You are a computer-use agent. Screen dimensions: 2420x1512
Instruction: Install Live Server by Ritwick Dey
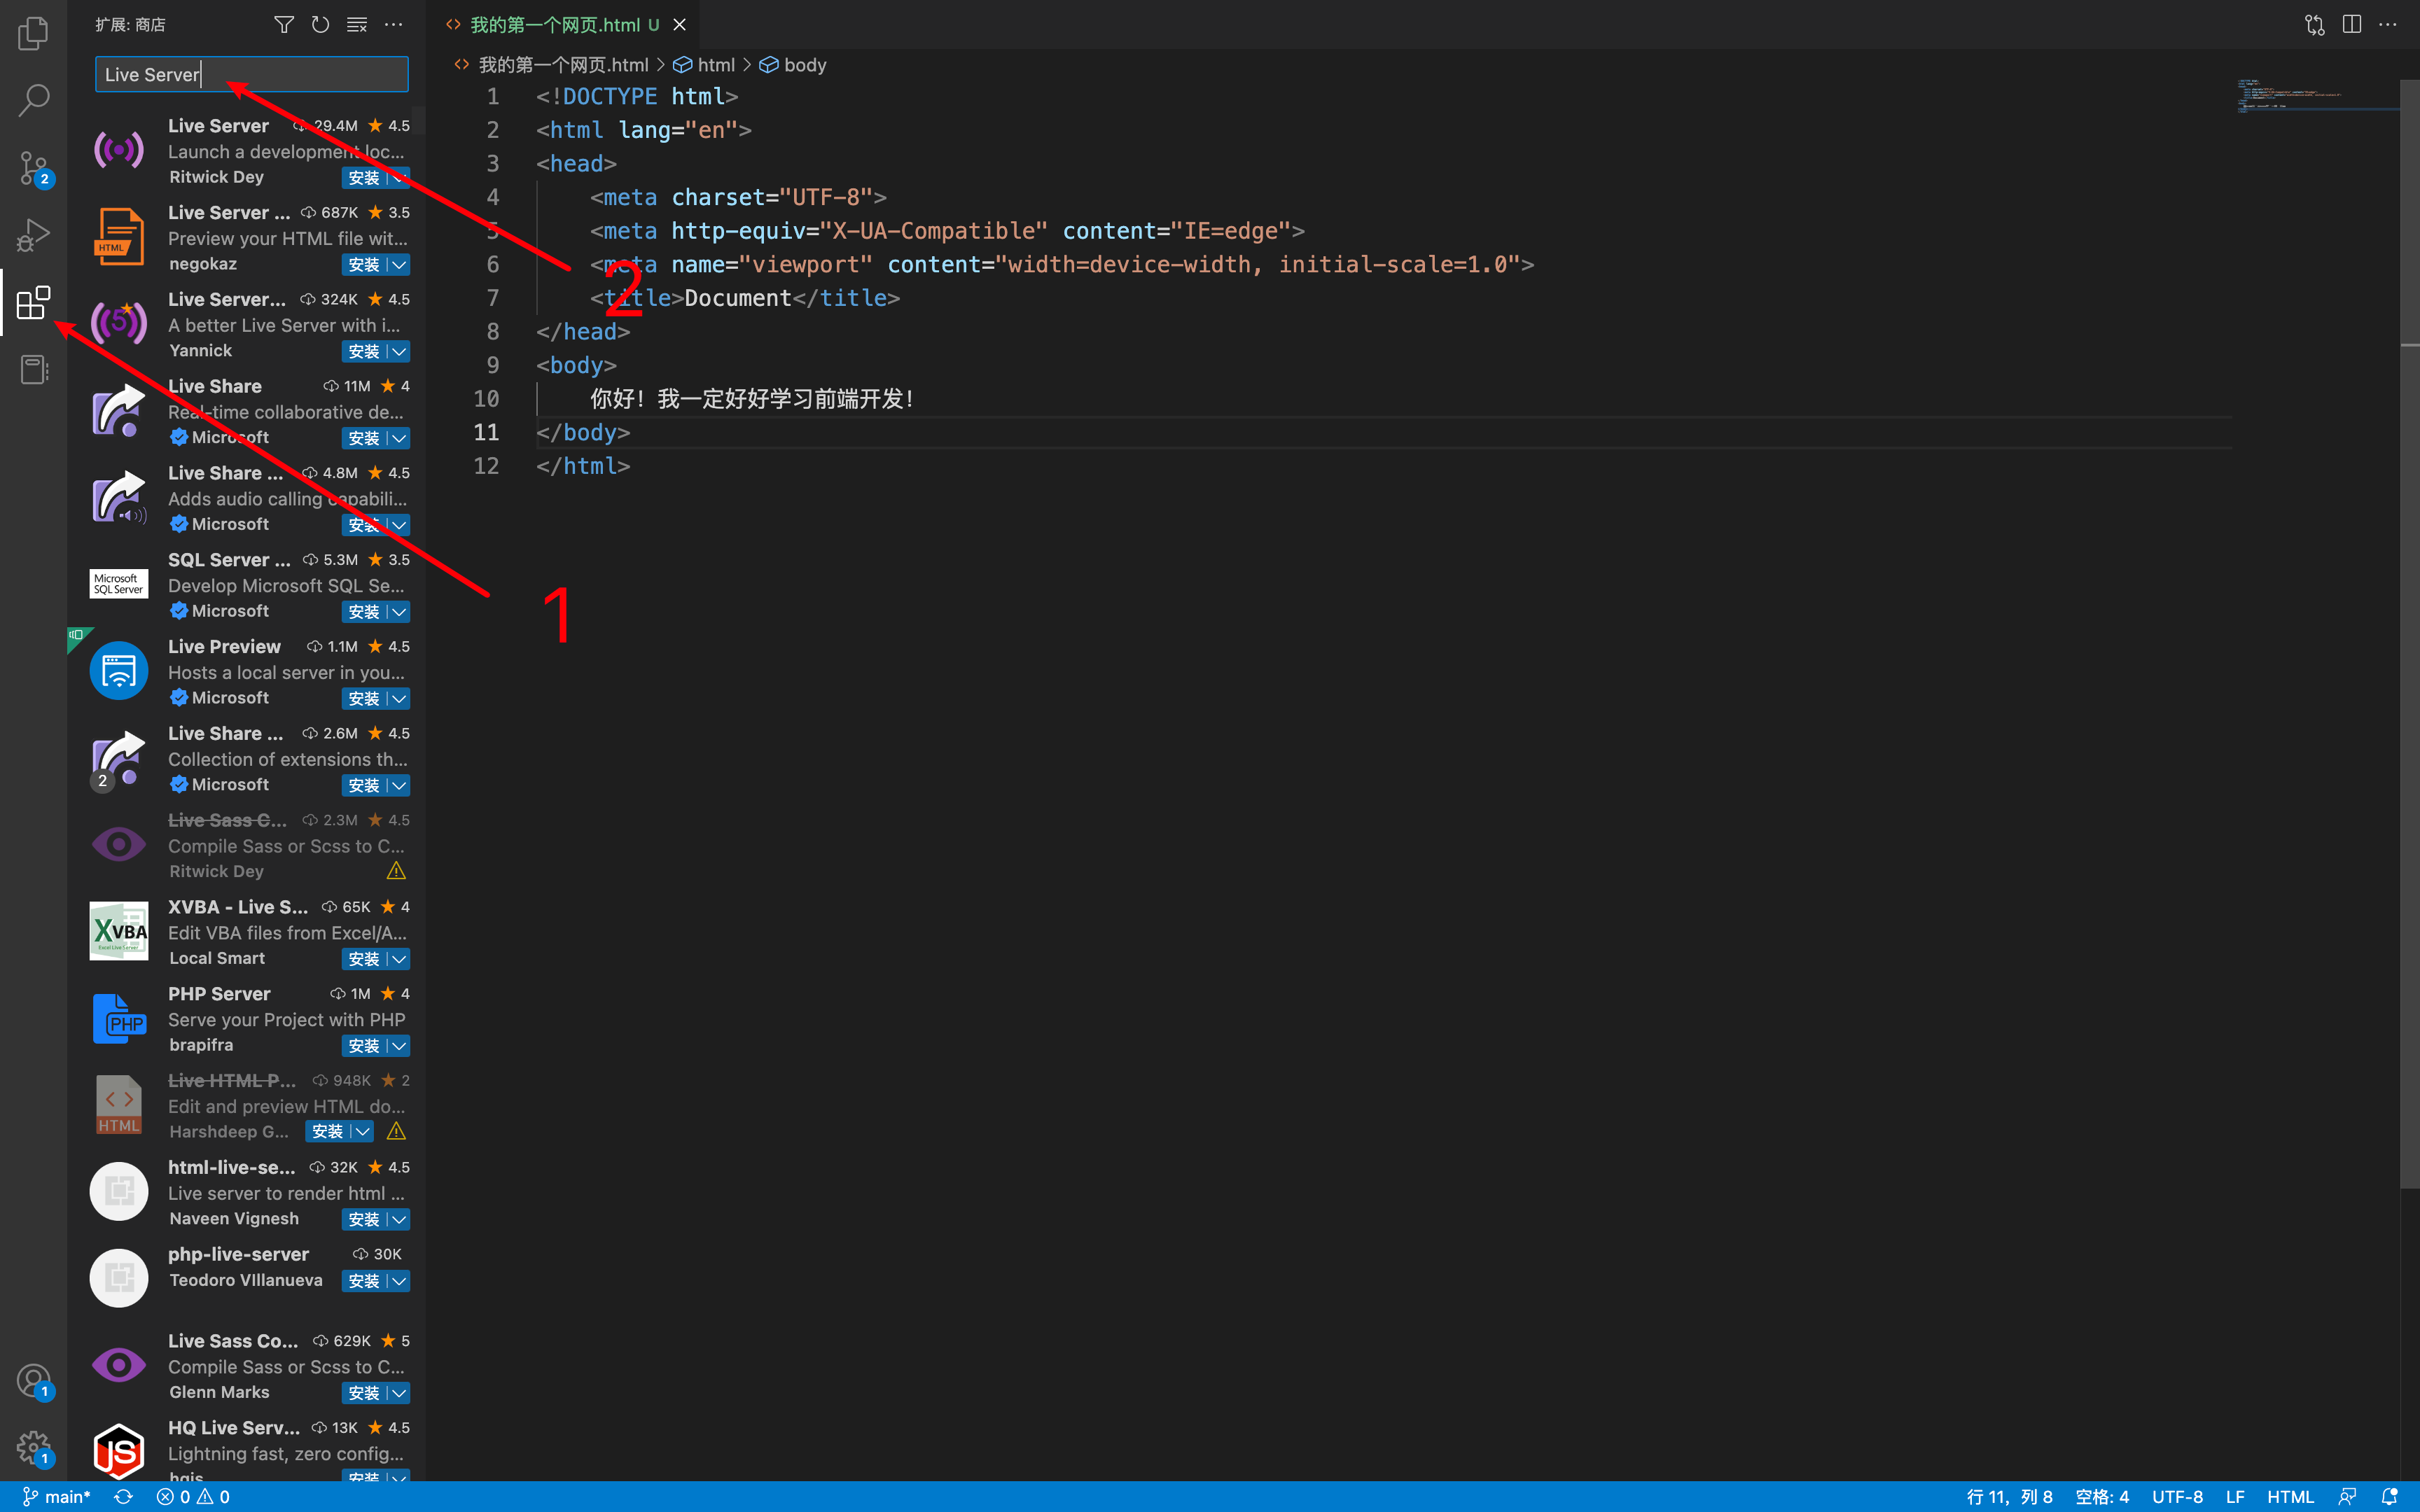(x=364, y=178)
